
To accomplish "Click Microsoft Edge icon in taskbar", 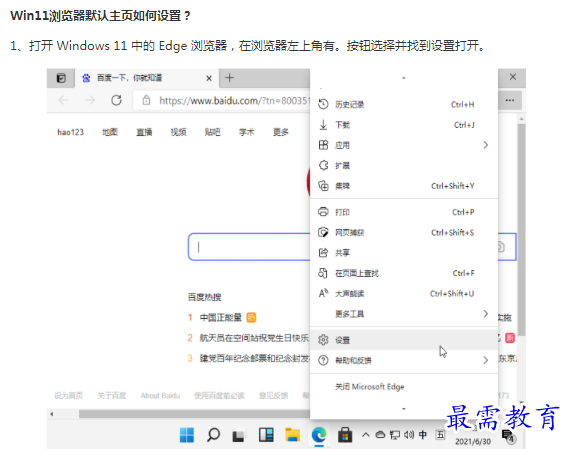I will coord(319,435).
